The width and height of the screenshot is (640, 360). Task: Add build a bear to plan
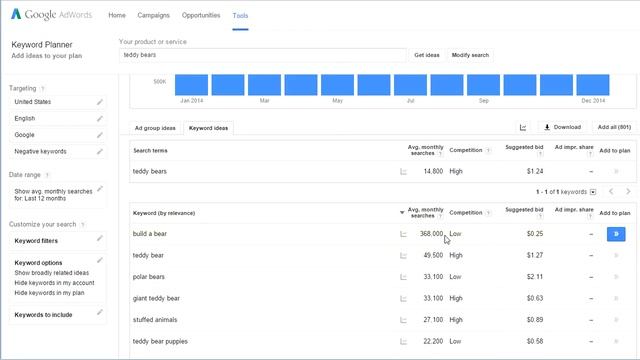click(x=616, y=234)
